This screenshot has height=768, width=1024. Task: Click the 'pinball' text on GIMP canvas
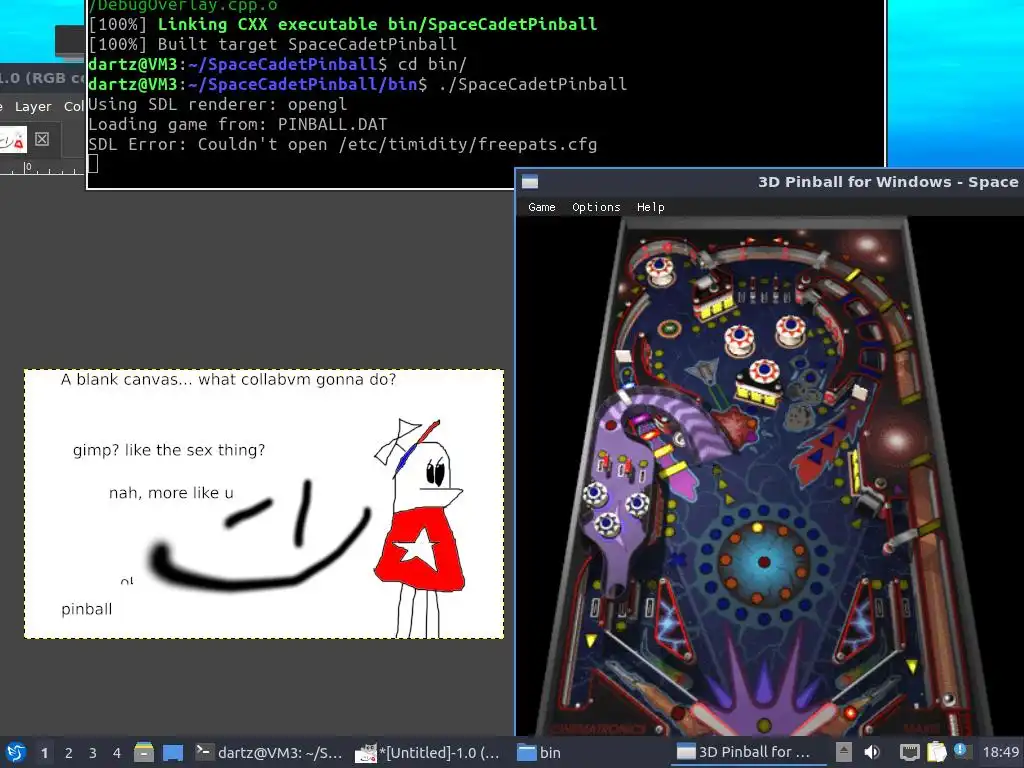coord(87,610)
